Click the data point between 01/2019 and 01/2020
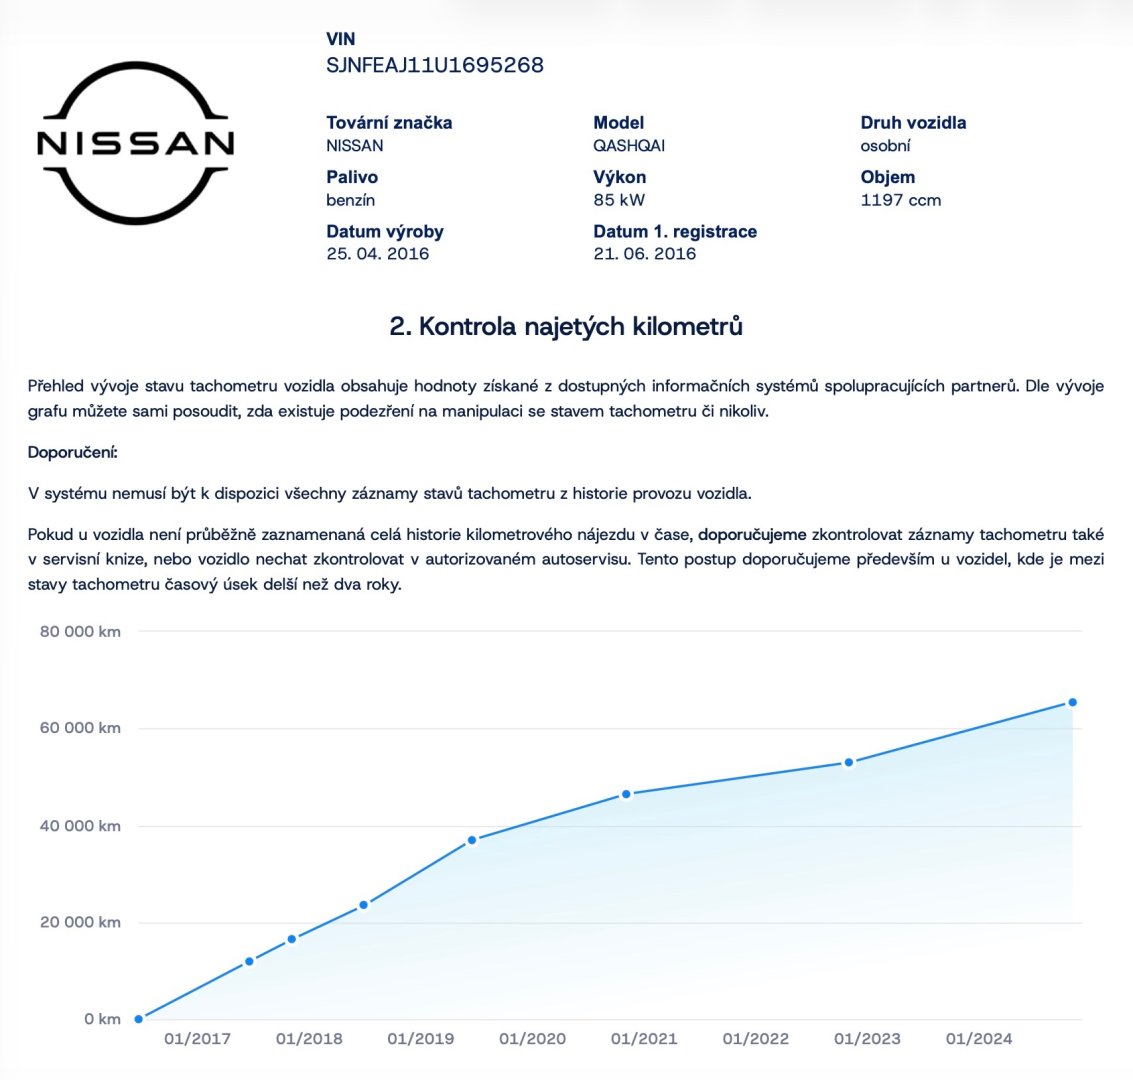 472,840
